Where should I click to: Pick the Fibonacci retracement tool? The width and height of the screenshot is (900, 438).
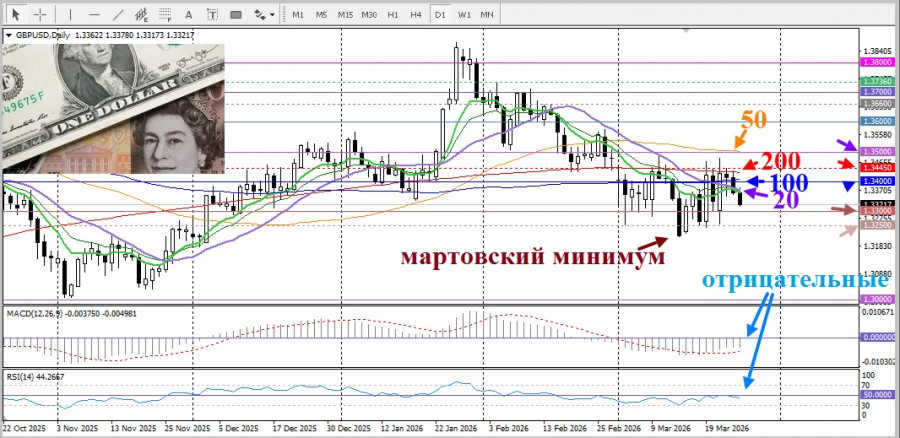coord(165,14)
